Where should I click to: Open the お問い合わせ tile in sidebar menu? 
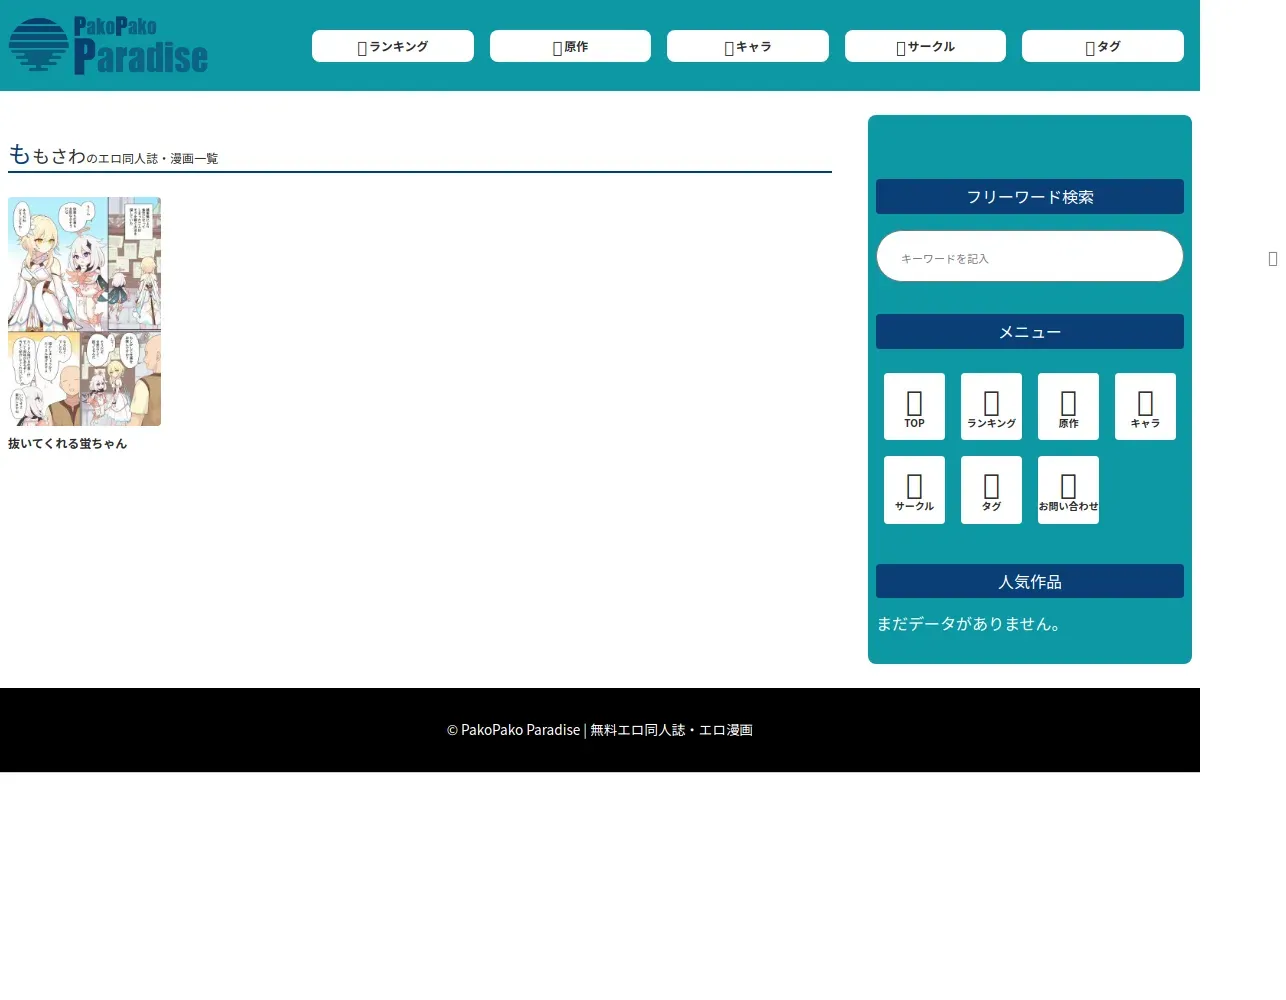[1068, 490]
